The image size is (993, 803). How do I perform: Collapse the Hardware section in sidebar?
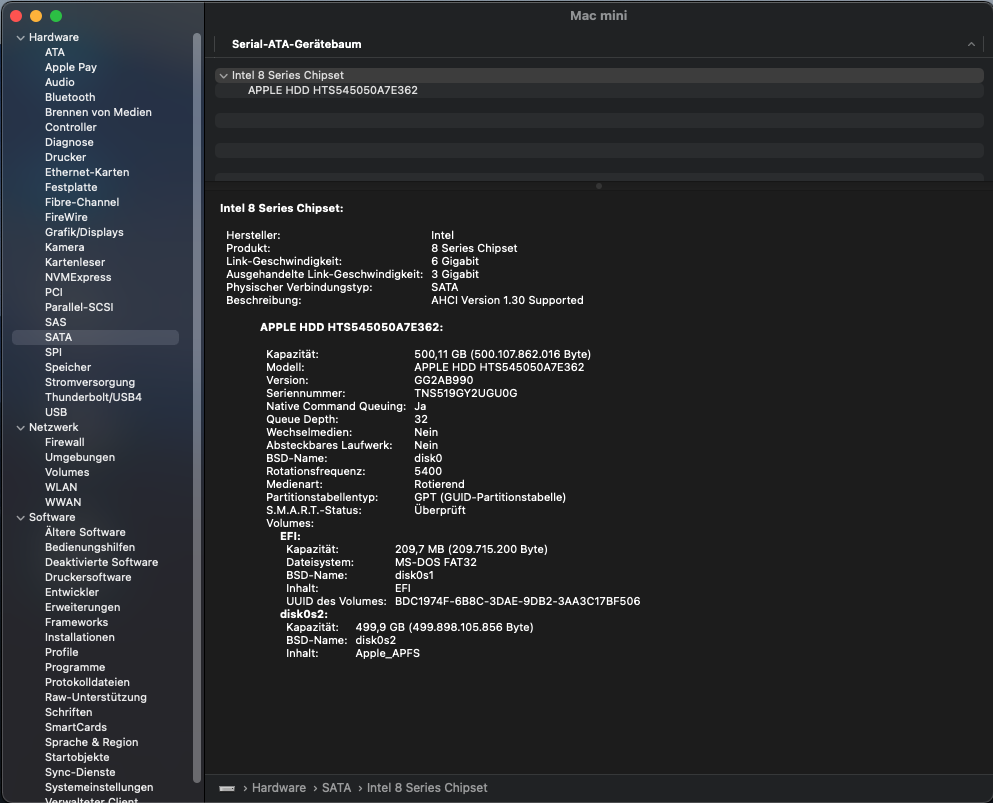pyautogui.click(x=21, y=37)
